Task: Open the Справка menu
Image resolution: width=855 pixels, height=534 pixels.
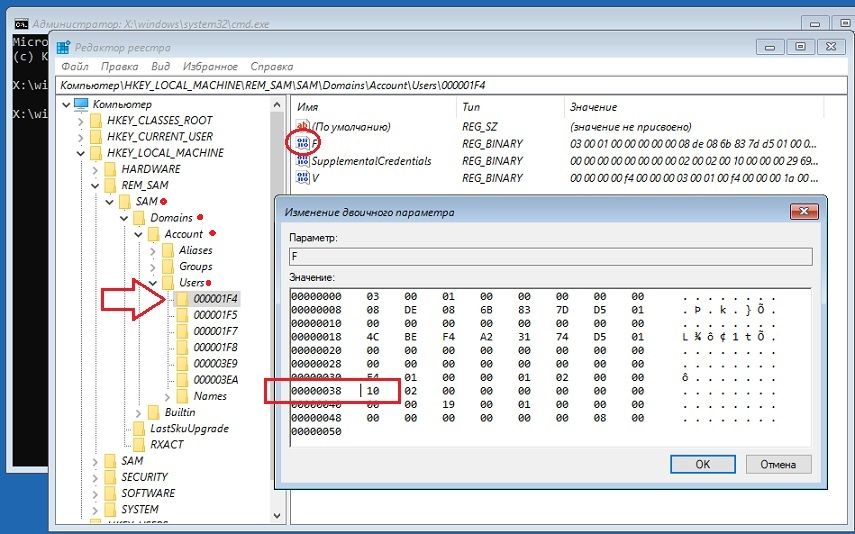Action: pos(272,66)
